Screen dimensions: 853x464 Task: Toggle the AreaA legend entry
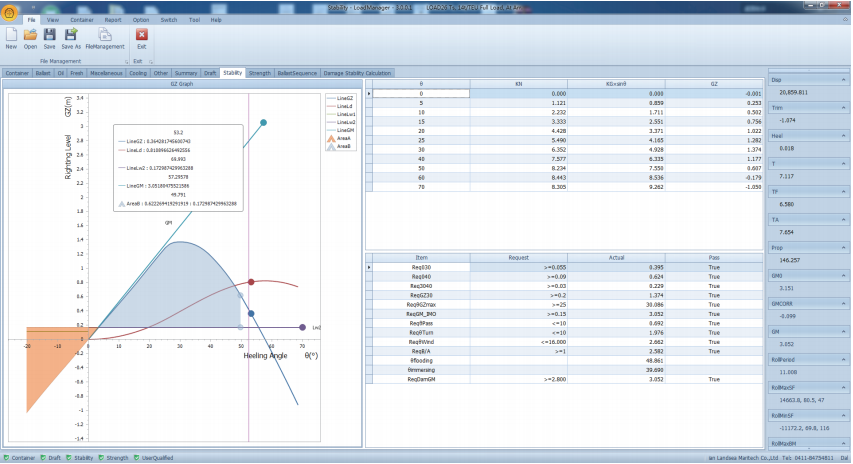pos(340,139)
